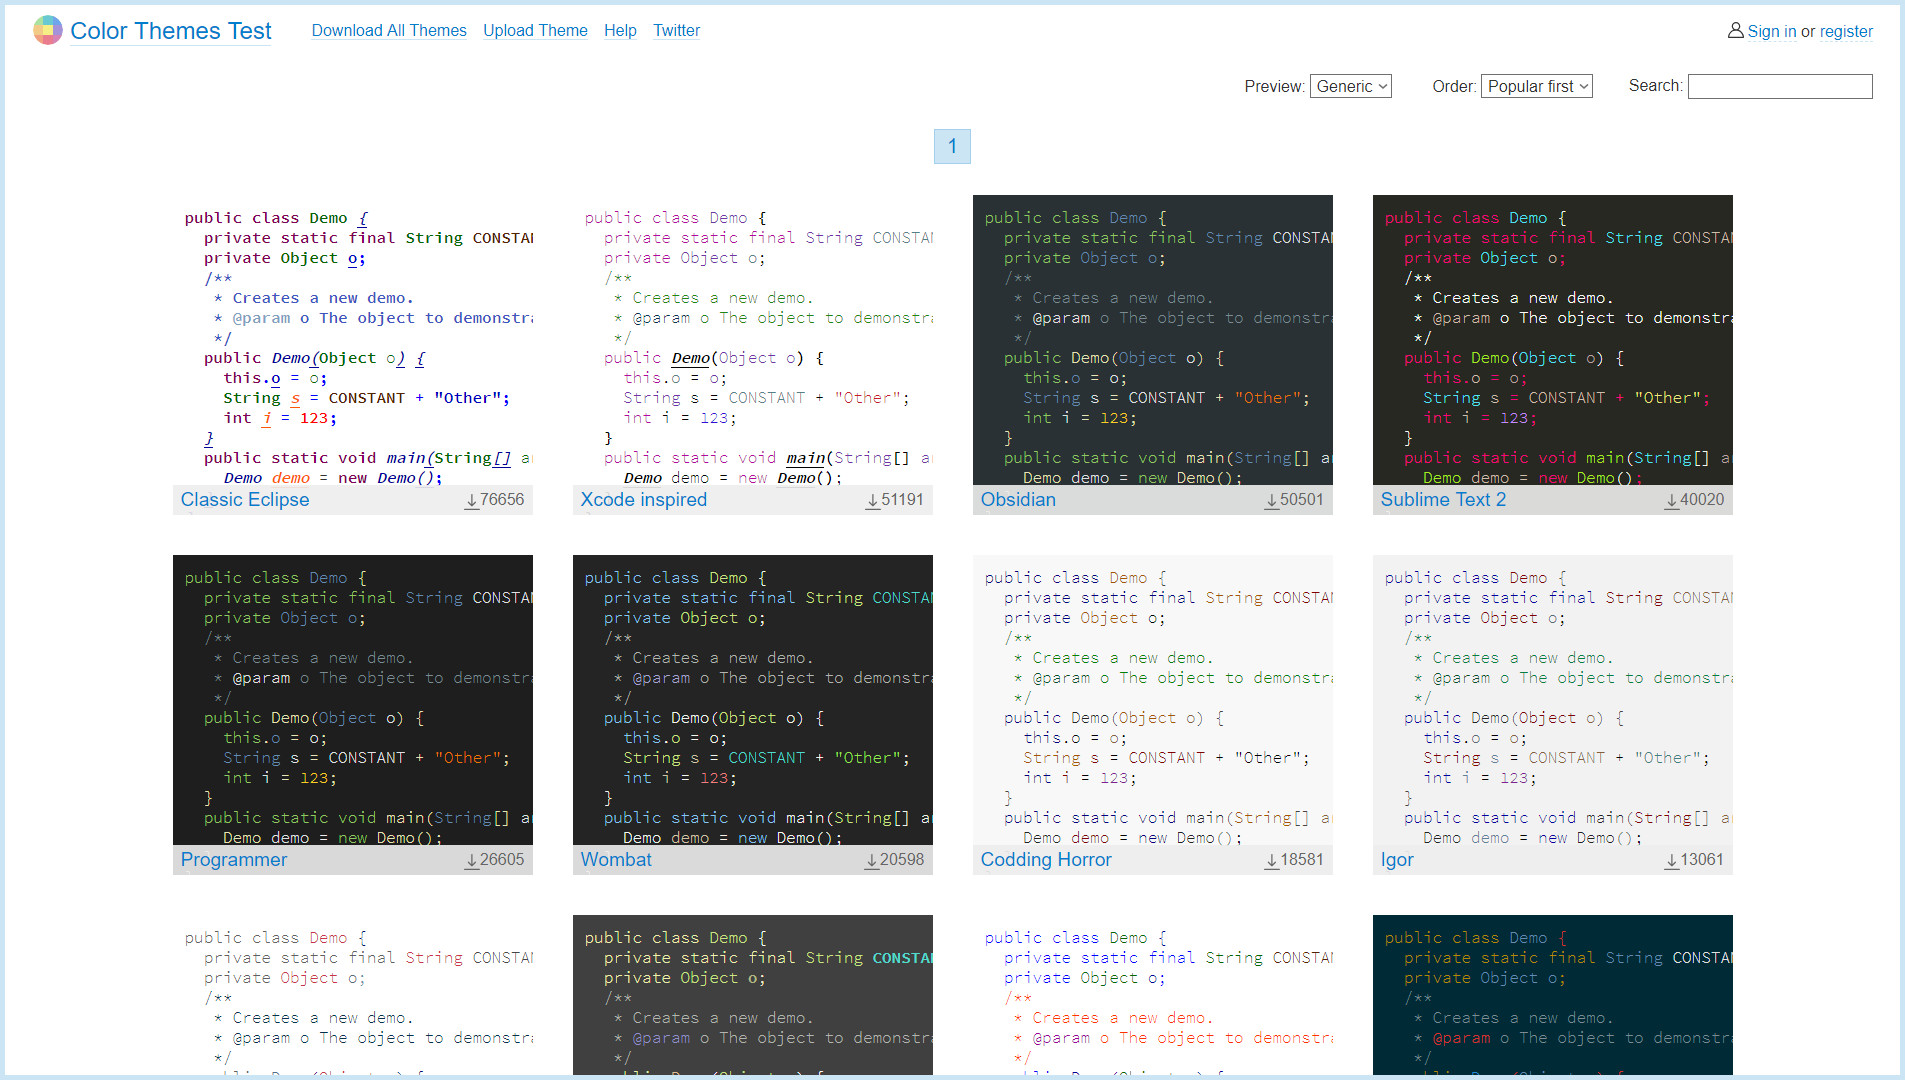Click the Codding Horror code preview thumbnail
The height and width of the screenshot is (1080, 1905).
tap(1153, 700)
